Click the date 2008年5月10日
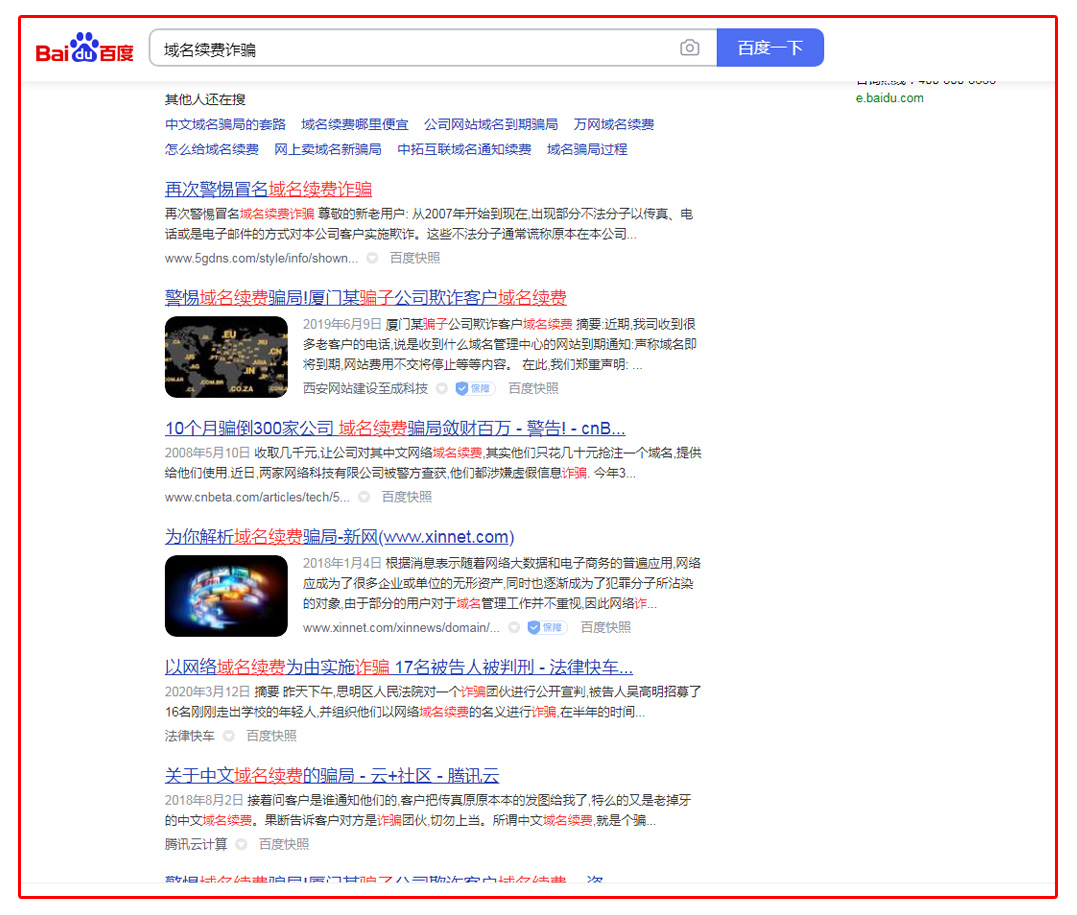Image resolution: width=1077 pixels, height=915 pixels. pyautogui.click(x=207, y=453)
